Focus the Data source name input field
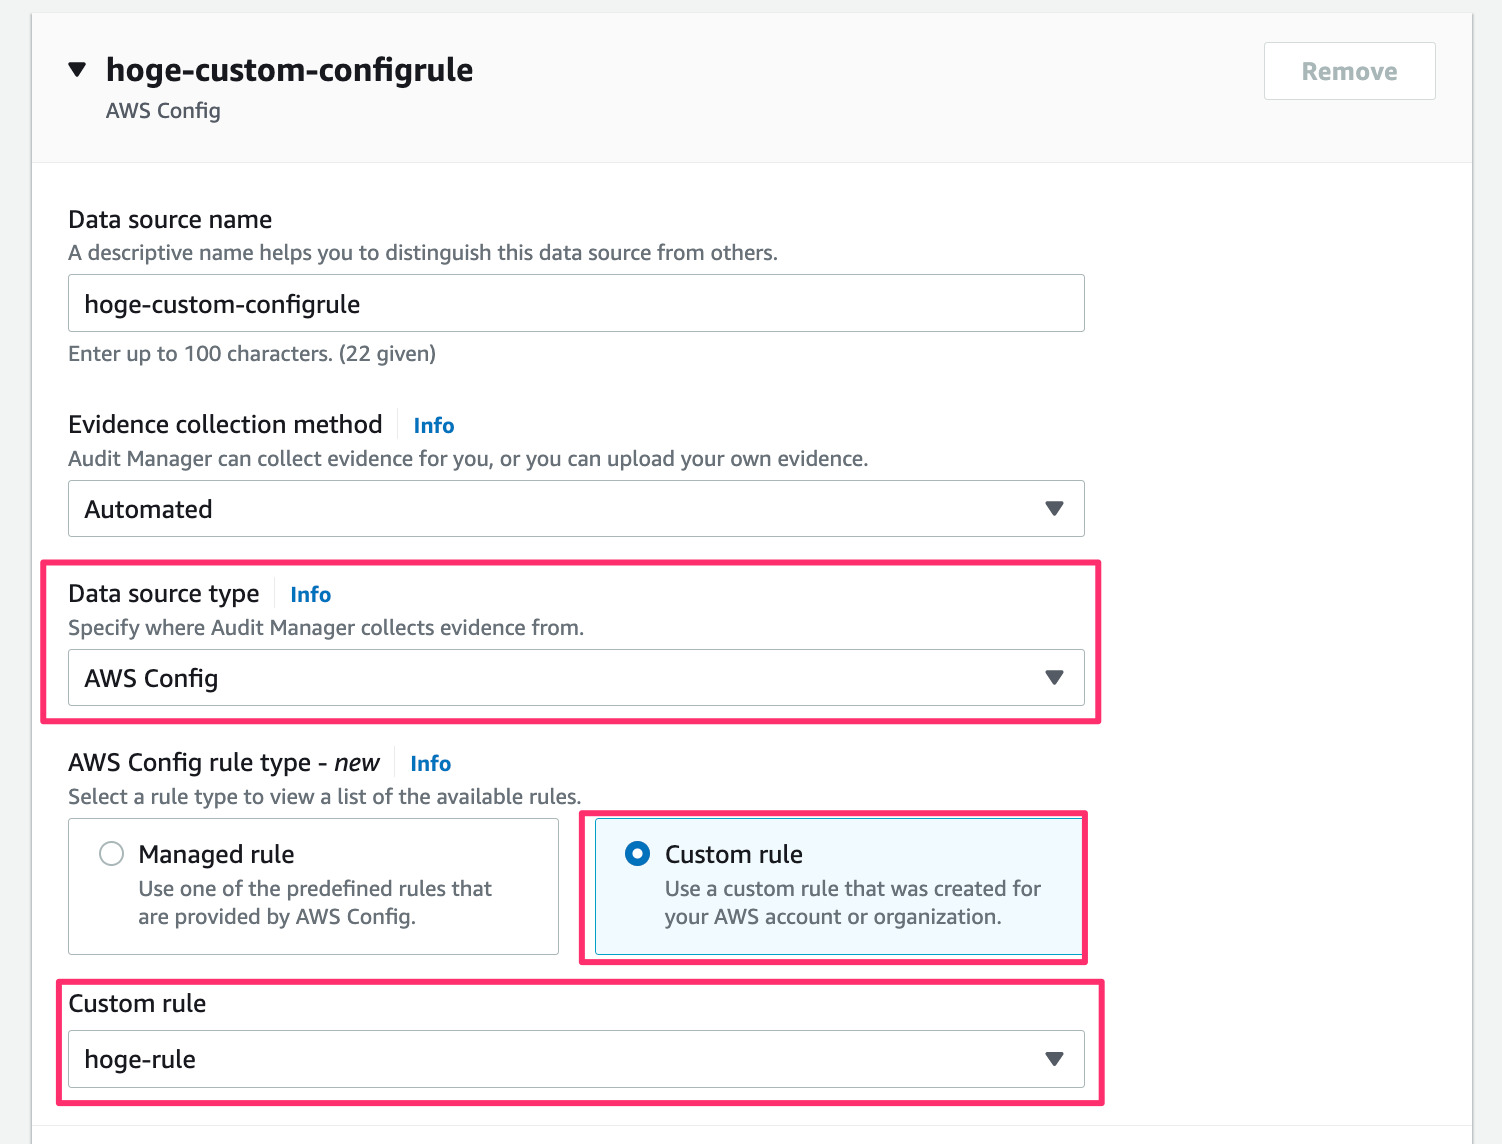 [x=576, y=303]
